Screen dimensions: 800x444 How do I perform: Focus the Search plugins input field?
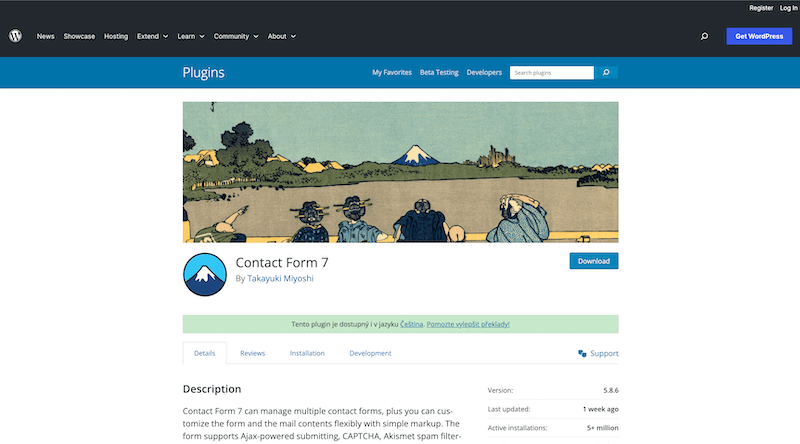(x=552, y=72)
